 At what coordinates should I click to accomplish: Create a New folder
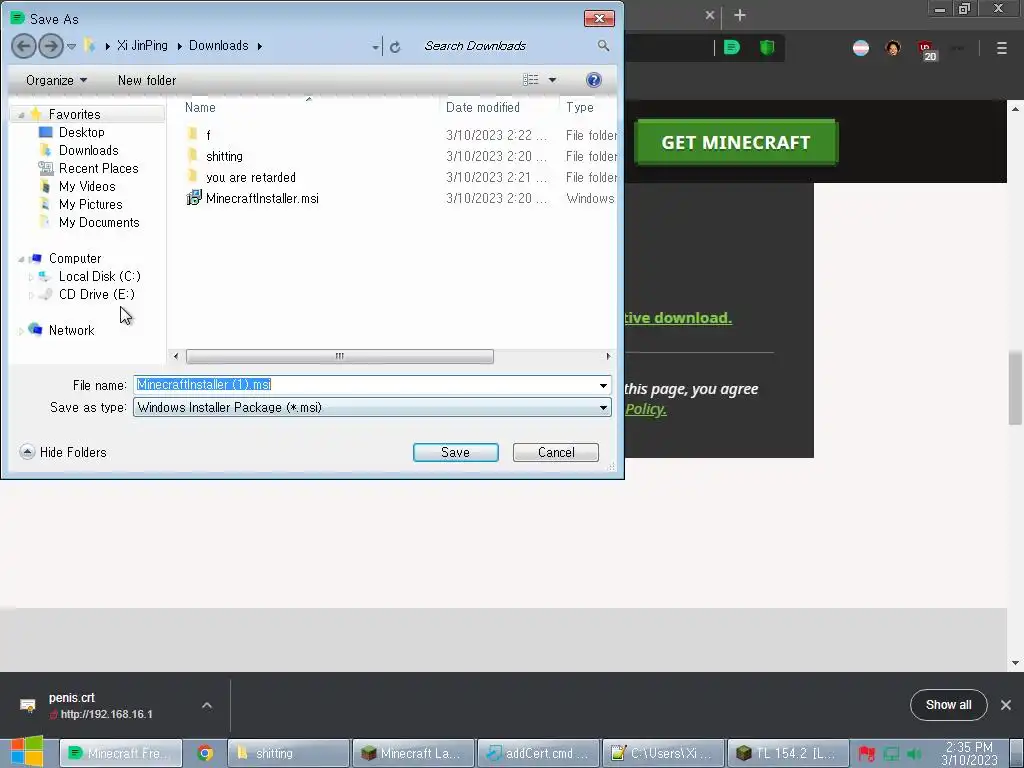pos(147,80)
